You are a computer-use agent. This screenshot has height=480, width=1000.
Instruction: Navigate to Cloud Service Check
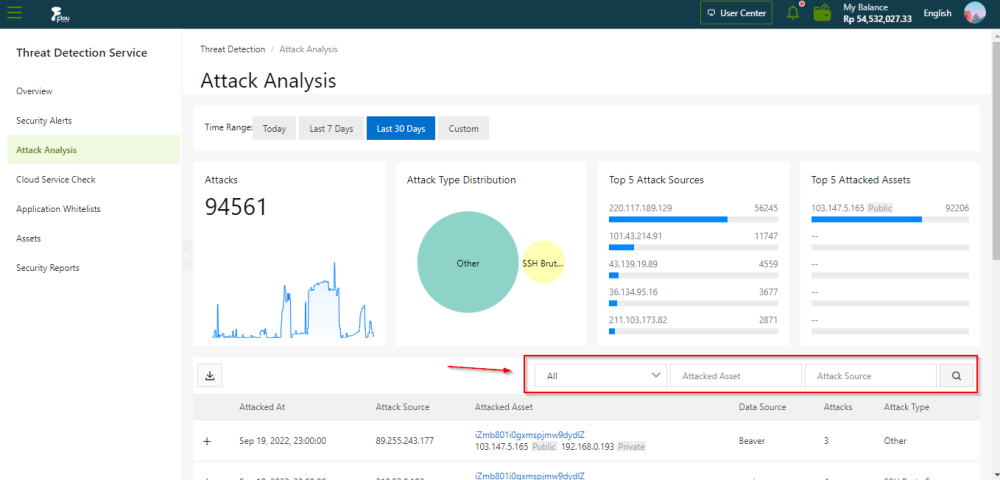point(55,179)
